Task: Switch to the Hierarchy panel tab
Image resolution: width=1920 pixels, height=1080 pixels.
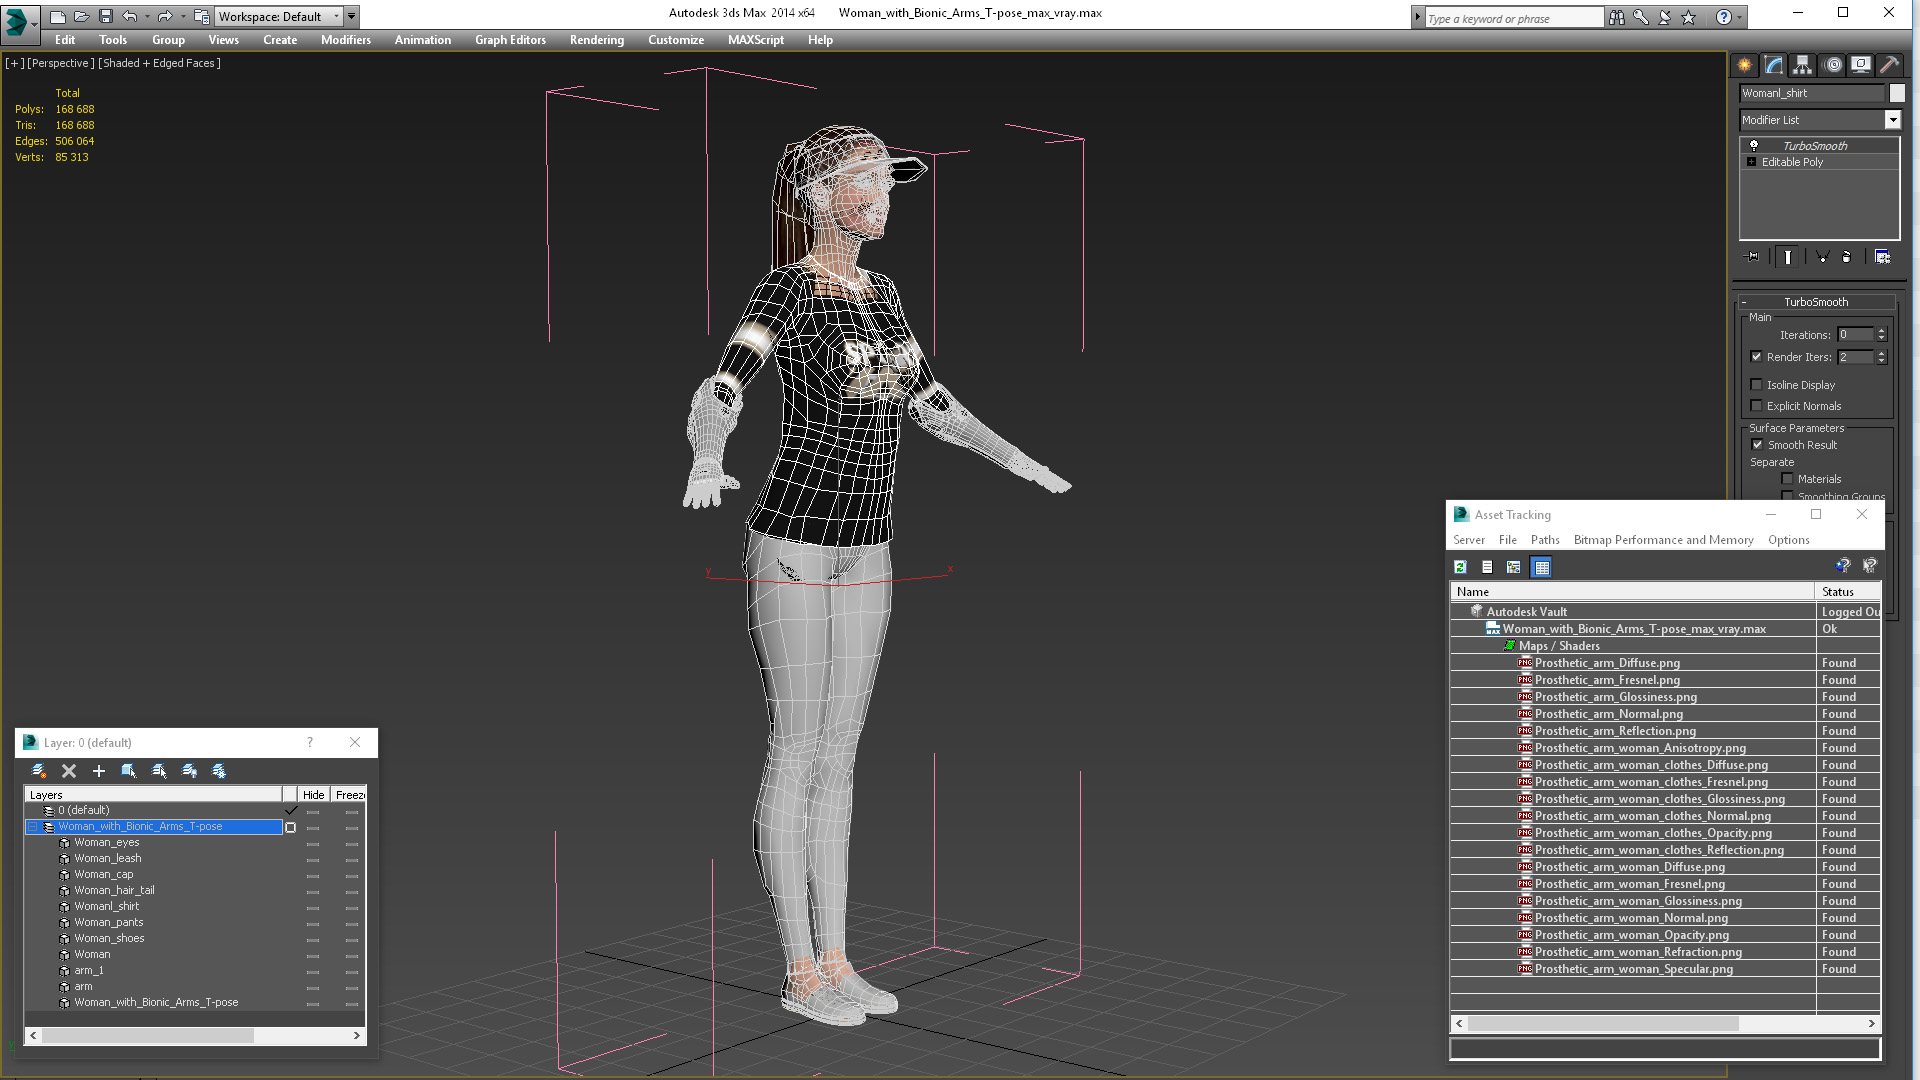Action: 1802,65
